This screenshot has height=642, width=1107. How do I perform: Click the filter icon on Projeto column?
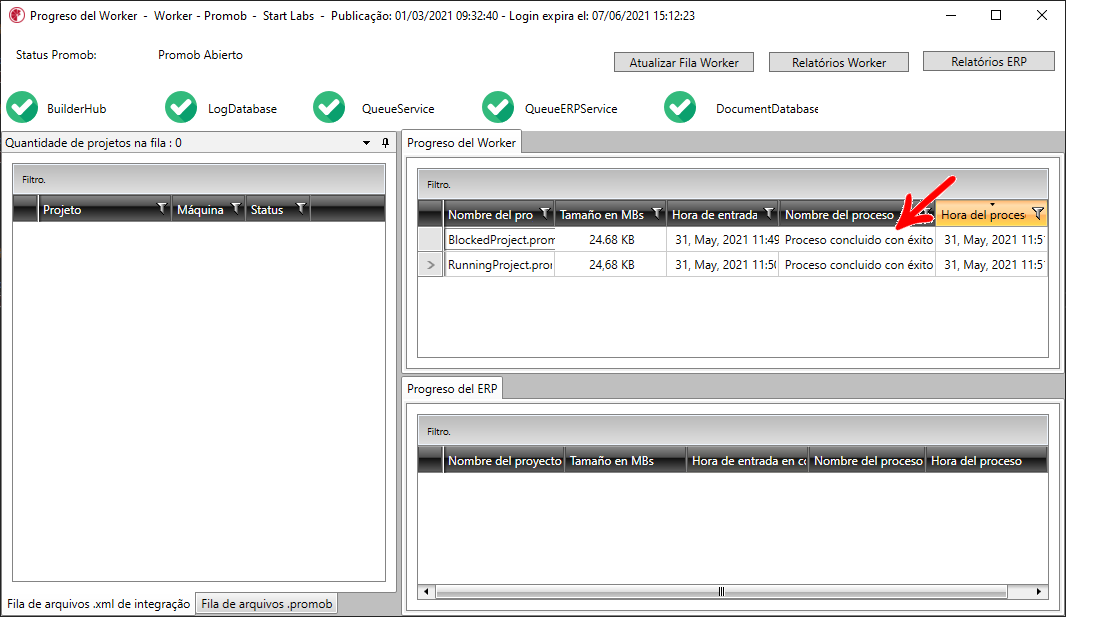[x=162, y=209]
